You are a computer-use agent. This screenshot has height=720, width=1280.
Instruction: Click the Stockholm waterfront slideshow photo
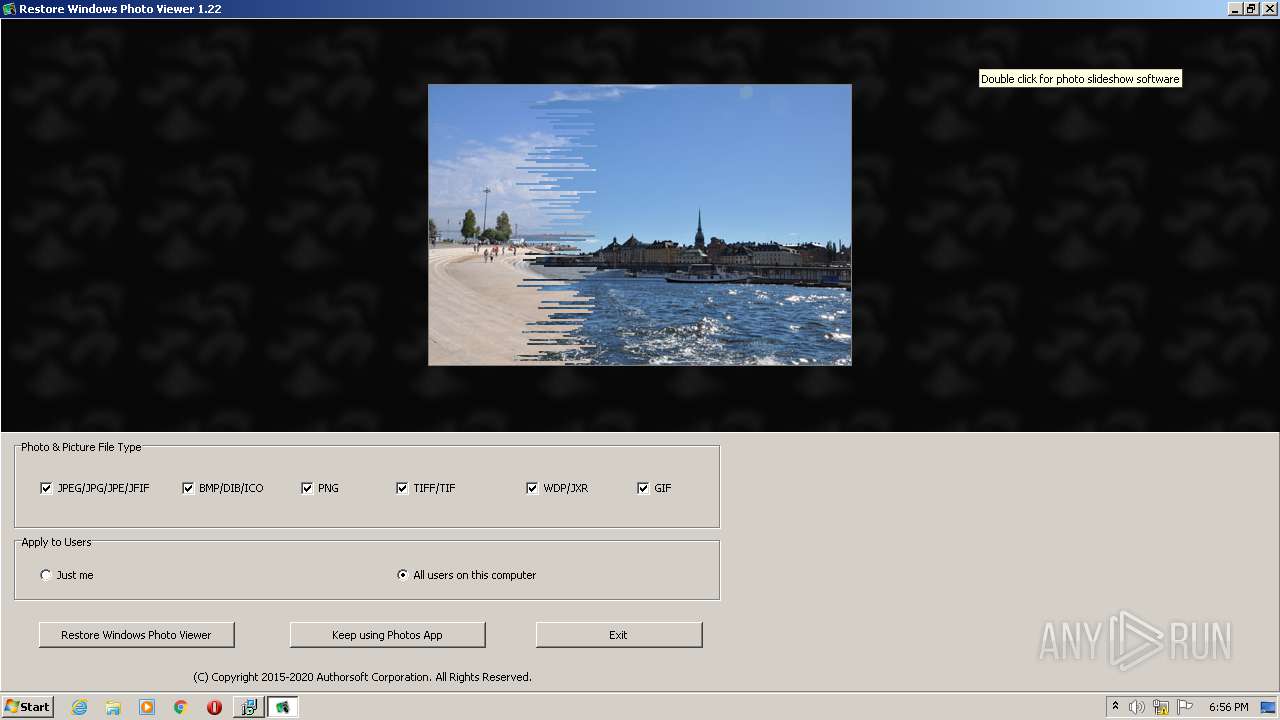pyautogui.click(x=640, y=225)
